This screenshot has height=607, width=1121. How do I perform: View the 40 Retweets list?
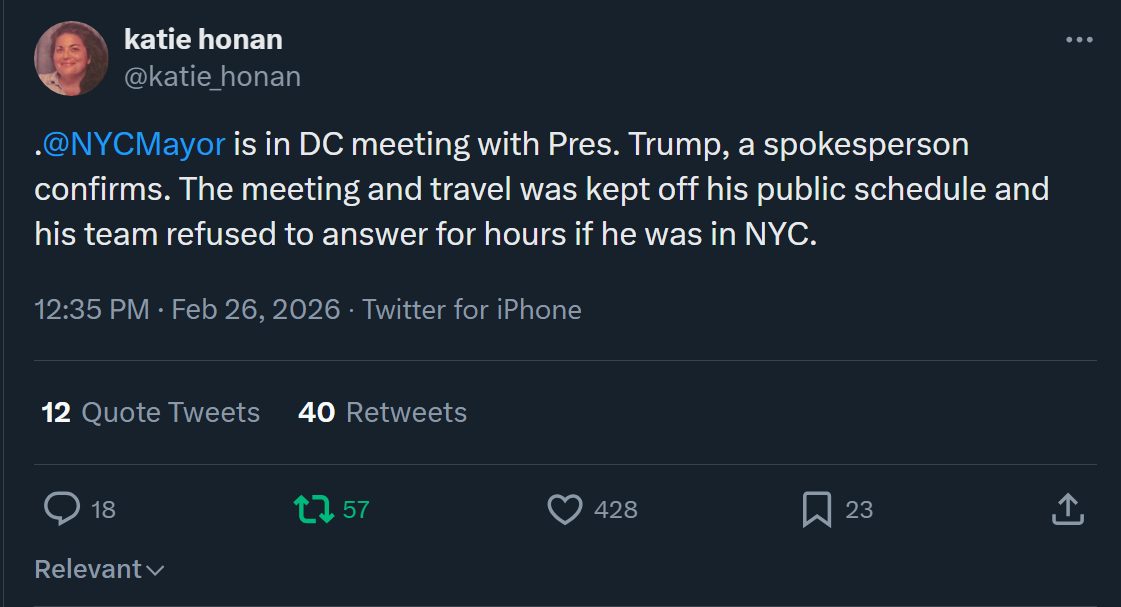382,412
